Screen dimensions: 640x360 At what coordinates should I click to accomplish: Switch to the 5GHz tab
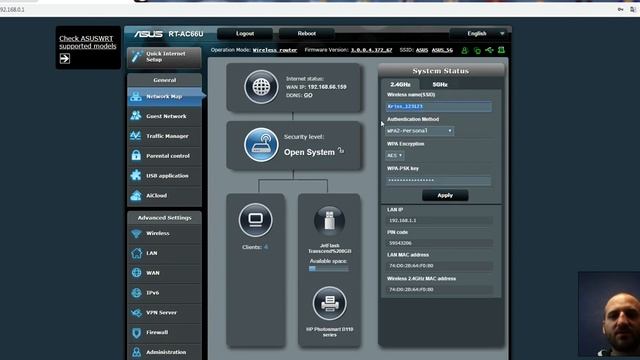(440, 84)
